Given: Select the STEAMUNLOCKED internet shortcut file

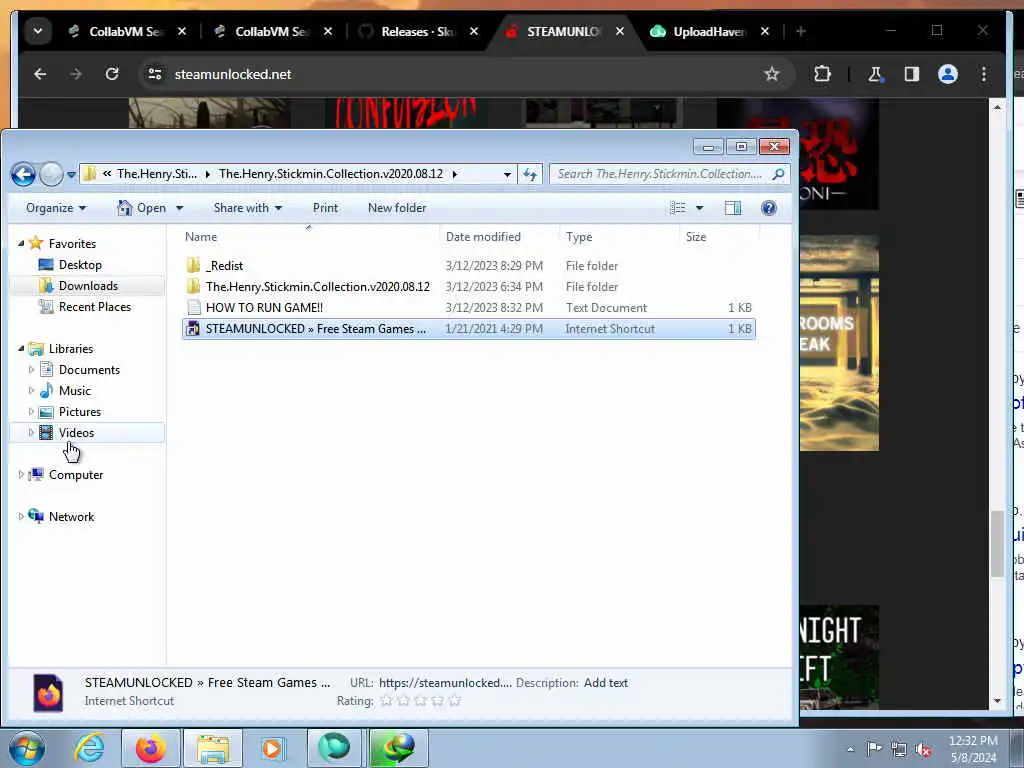Looking at the screenshot, I should pos(469,328).
